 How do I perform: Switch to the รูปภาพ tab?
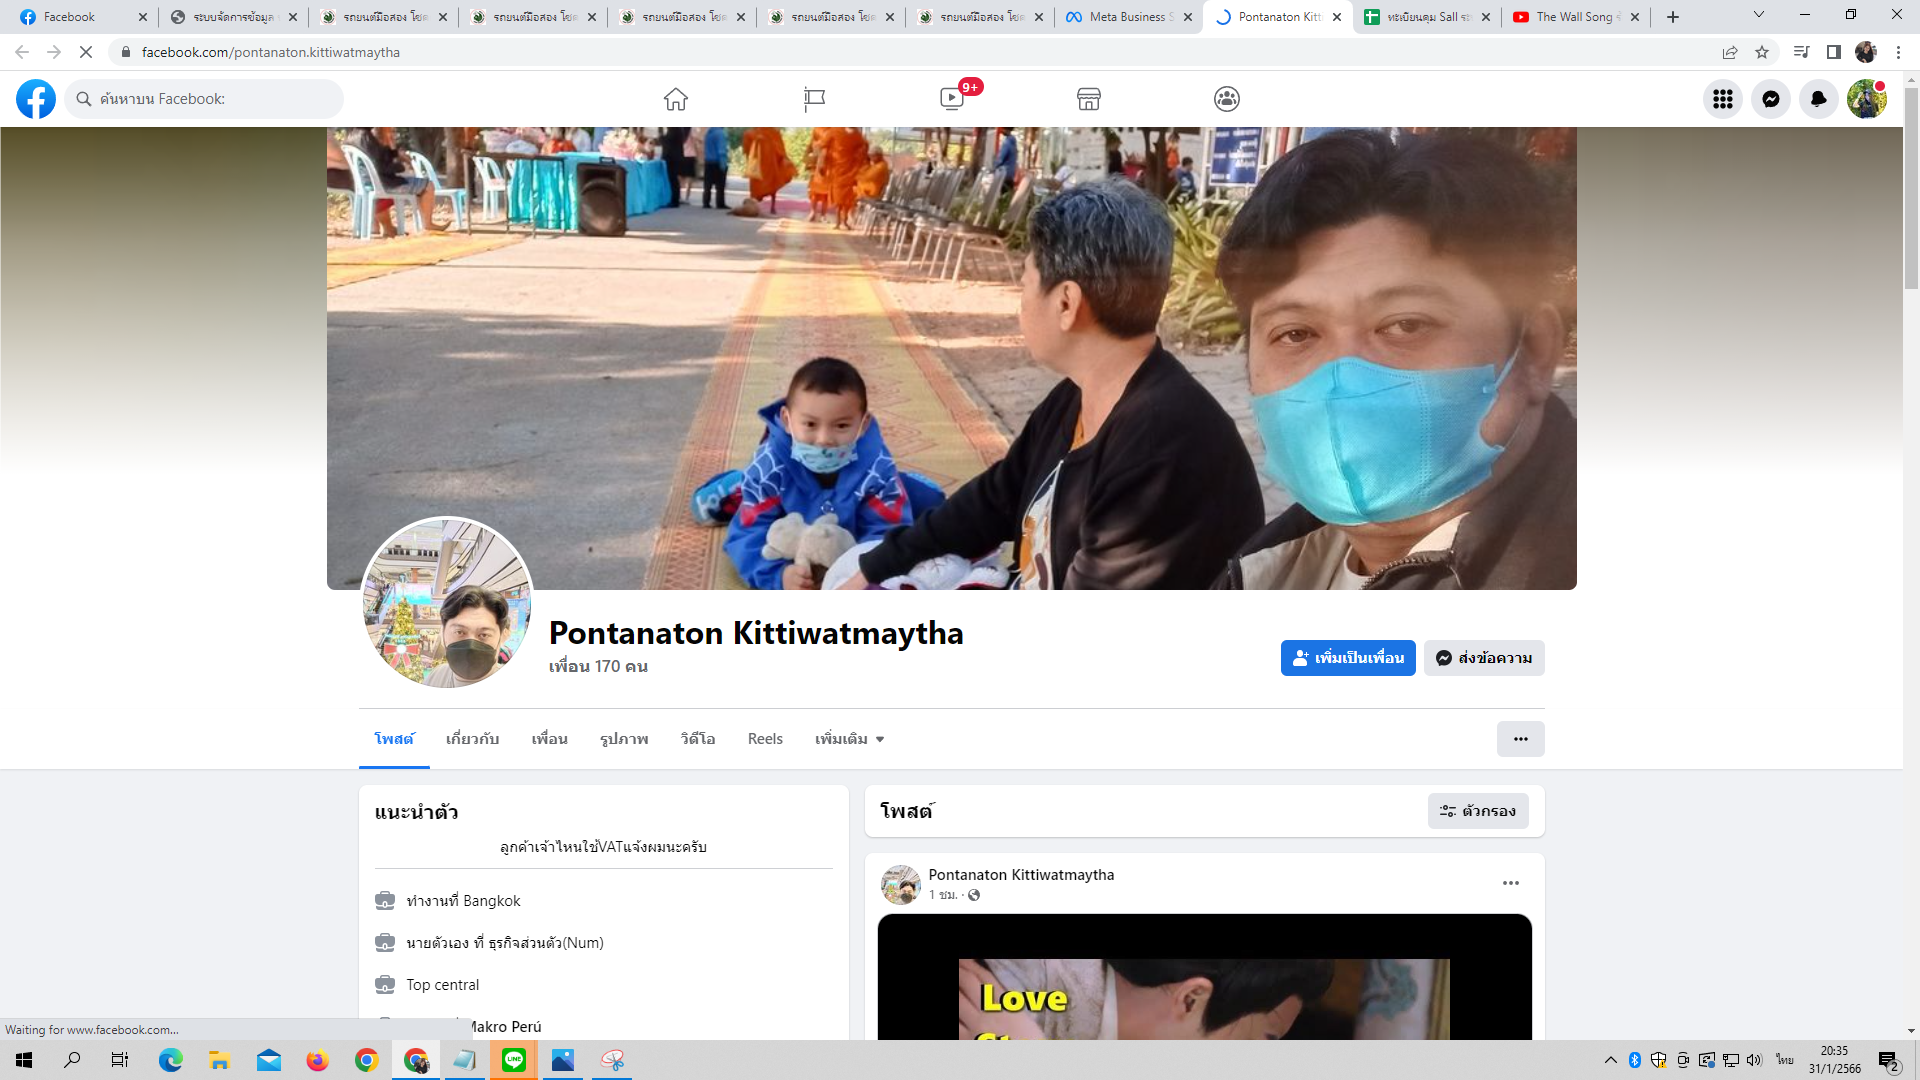(x=624, y=739)
